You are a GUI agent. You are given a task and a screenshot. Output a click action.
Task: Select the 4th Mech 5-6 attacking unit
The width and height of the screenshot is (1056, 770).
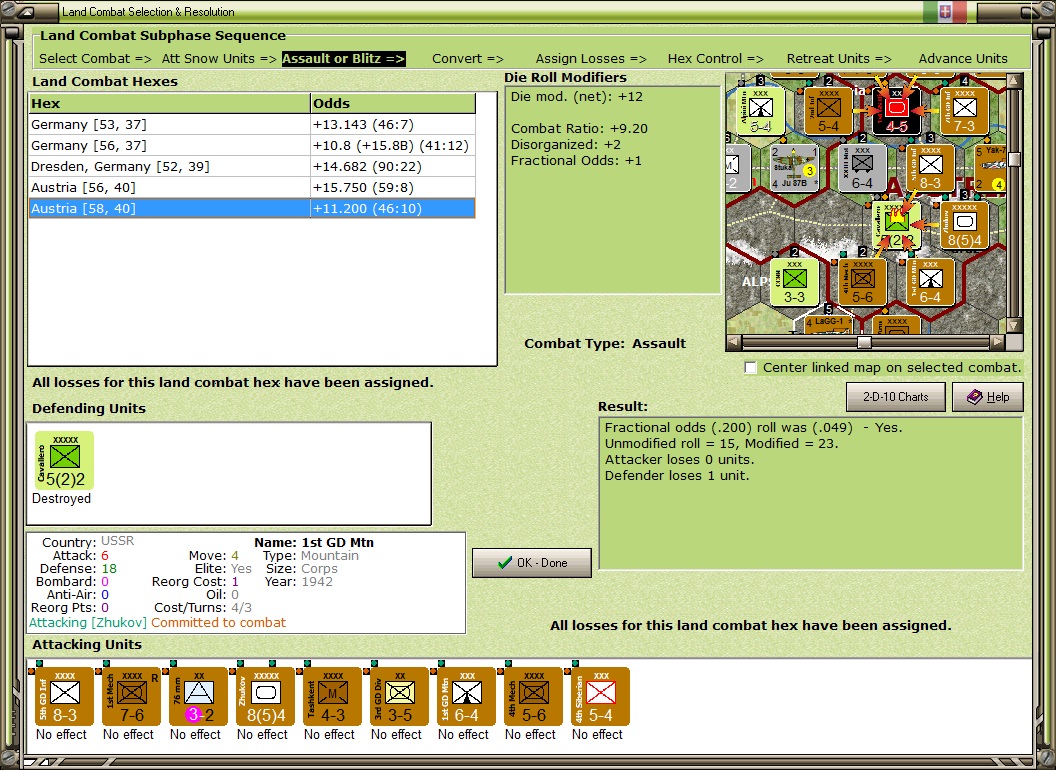click(533, 697)
